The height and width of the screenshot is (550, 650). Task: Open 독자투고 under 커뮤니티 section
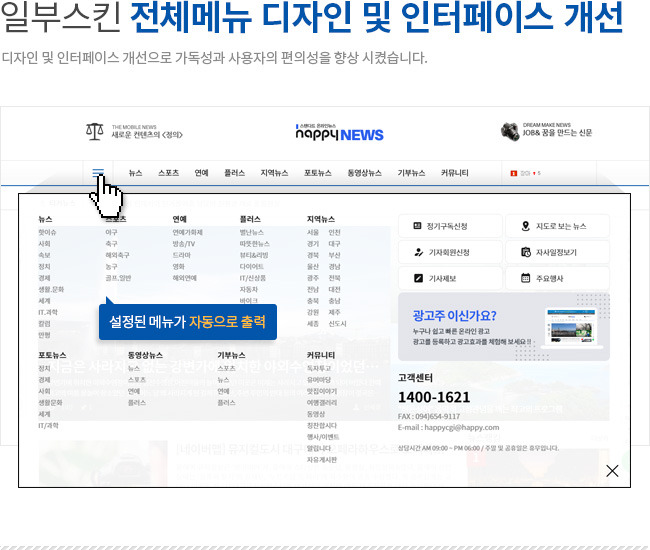(x=319, y=368)
